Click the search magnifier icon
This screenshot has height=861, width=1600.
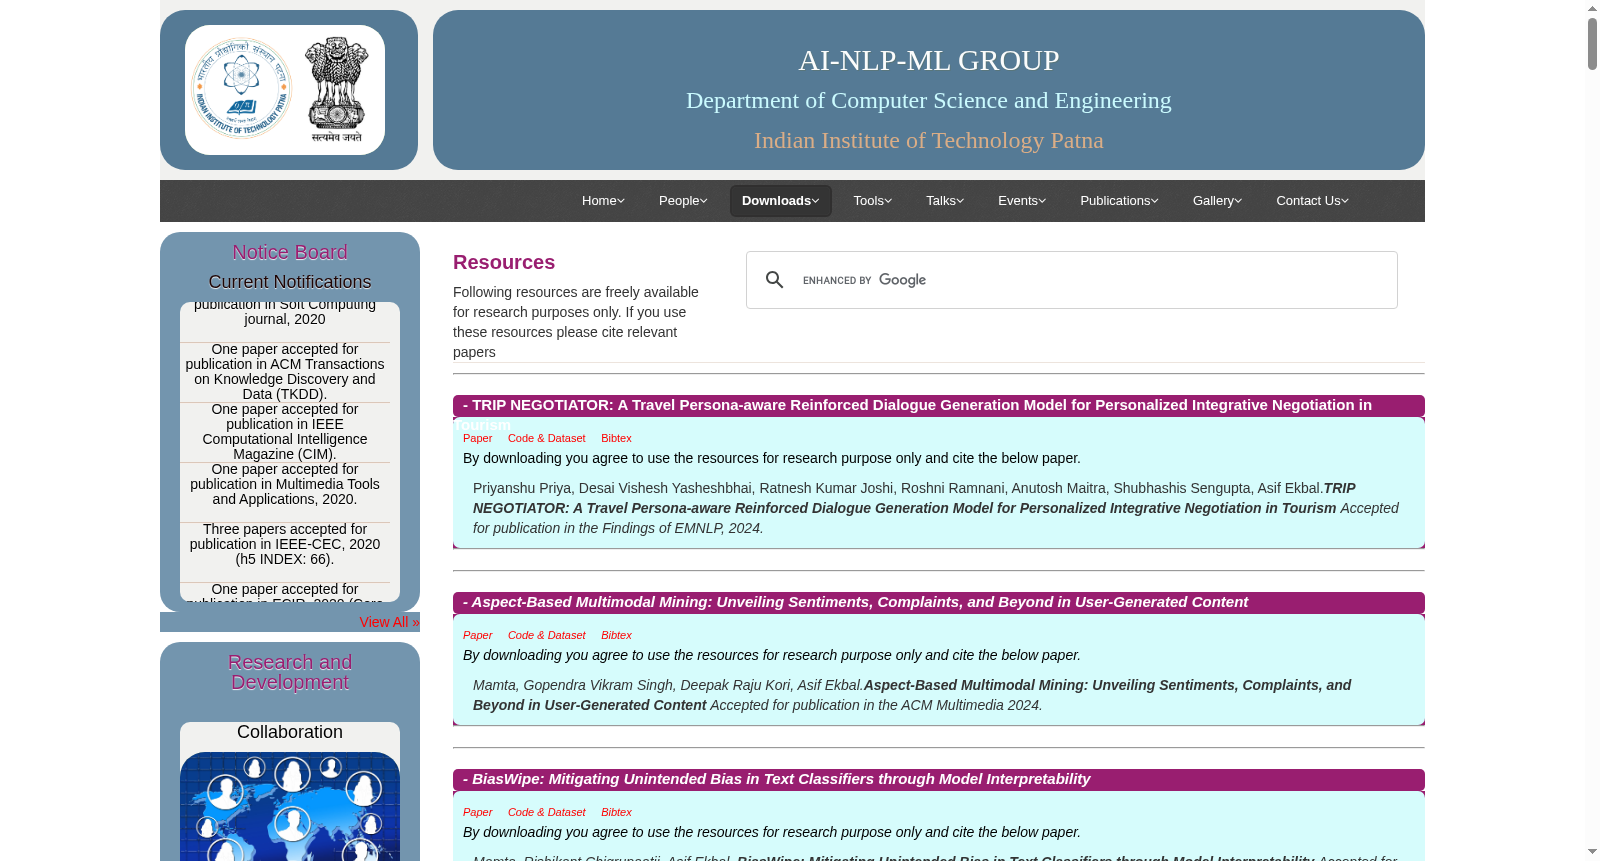pos(774,280)
